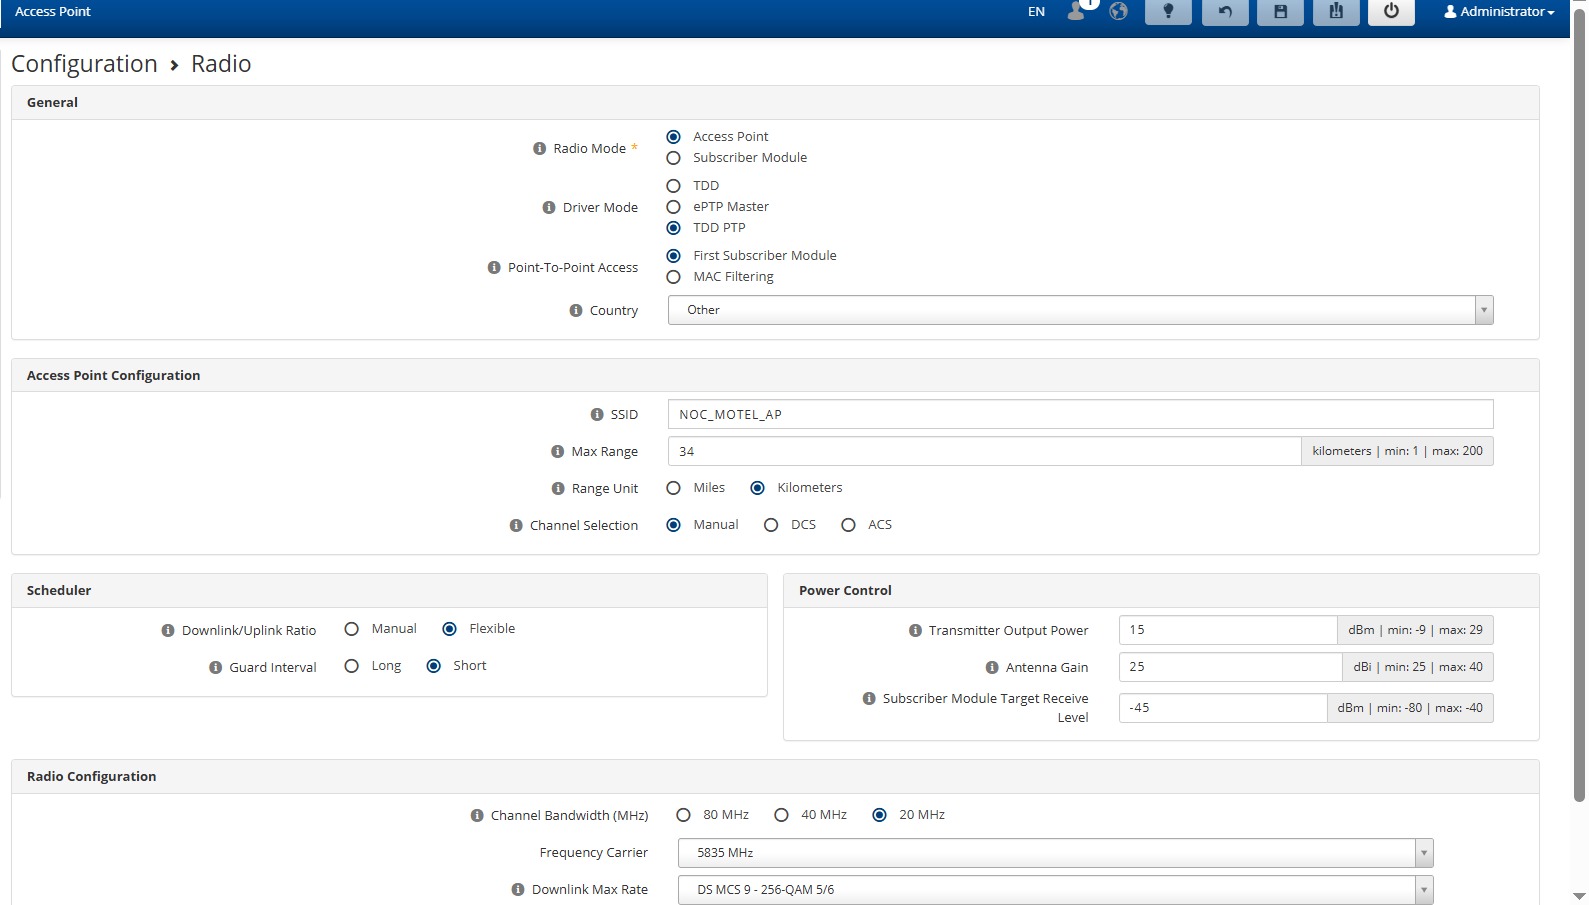Open the user notifications icon

[x=1077, y=12]
